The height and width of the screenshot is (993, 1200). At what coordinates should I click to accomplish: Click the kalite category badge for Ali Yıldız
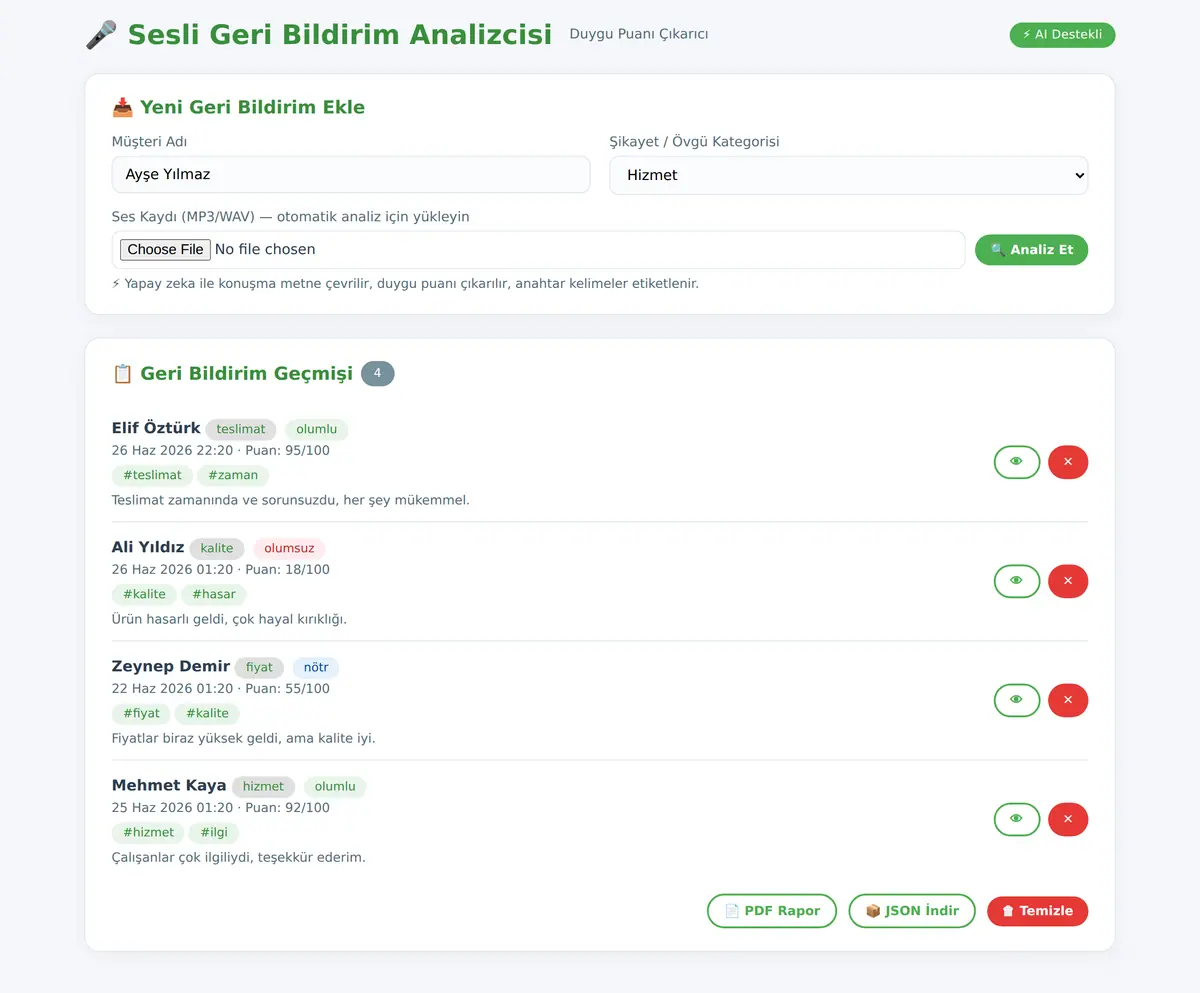217,548
